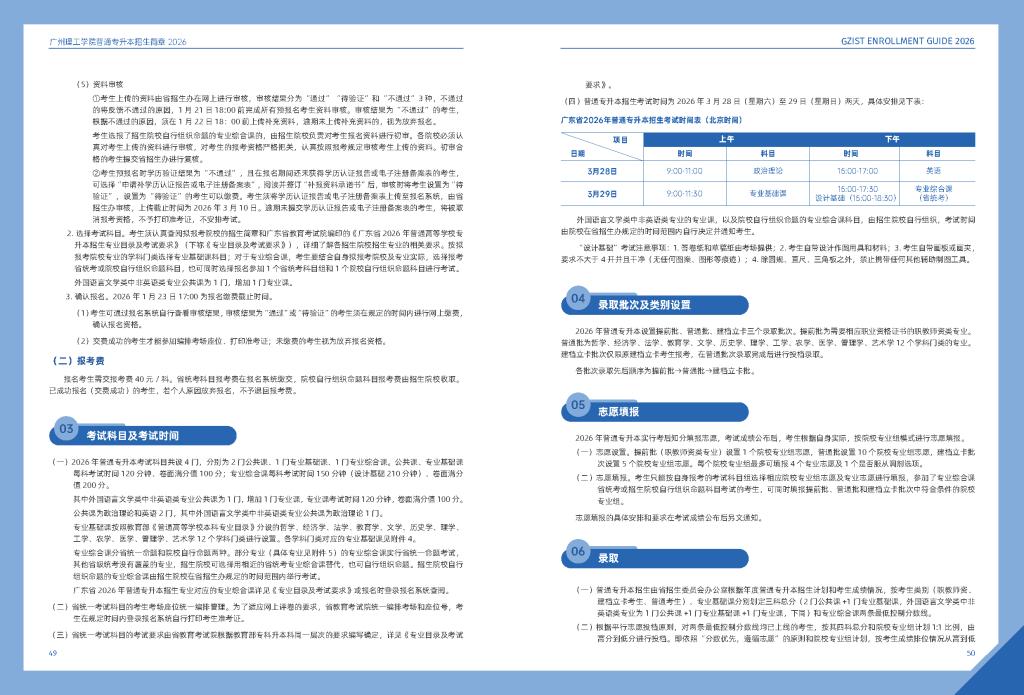
Task: Click the 录取 section heading banner
Action: [x=608, y=557]
